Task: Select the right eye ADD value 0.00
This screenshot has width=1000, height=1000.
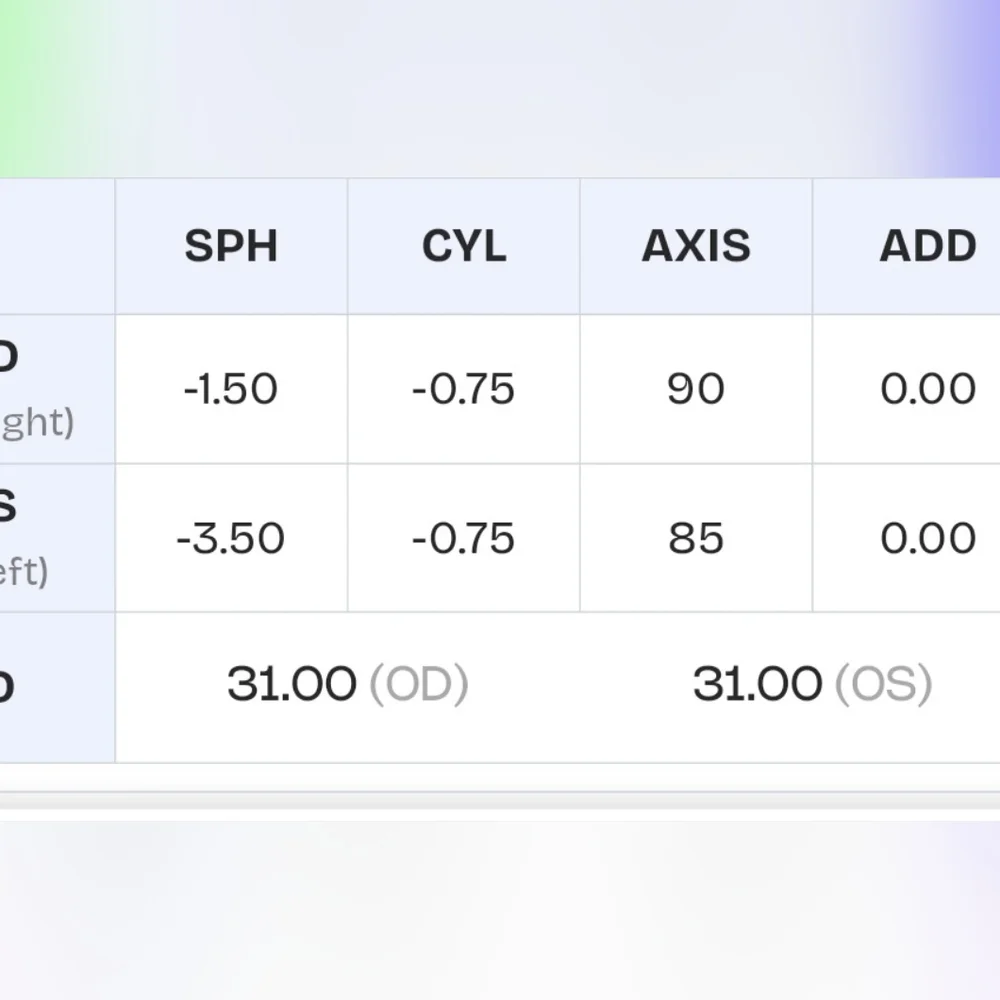Action: (x=928, y=389)
